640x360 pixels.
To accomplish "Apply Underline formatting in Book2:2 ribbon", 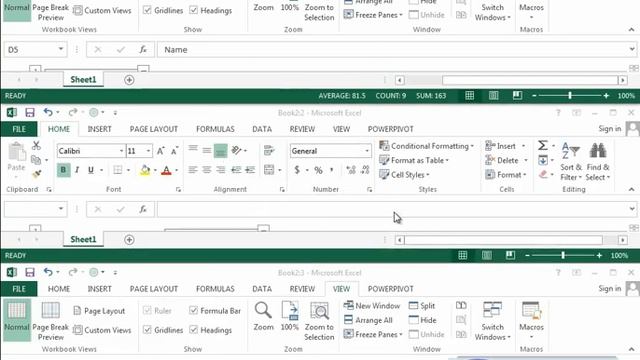I will 91,170.
